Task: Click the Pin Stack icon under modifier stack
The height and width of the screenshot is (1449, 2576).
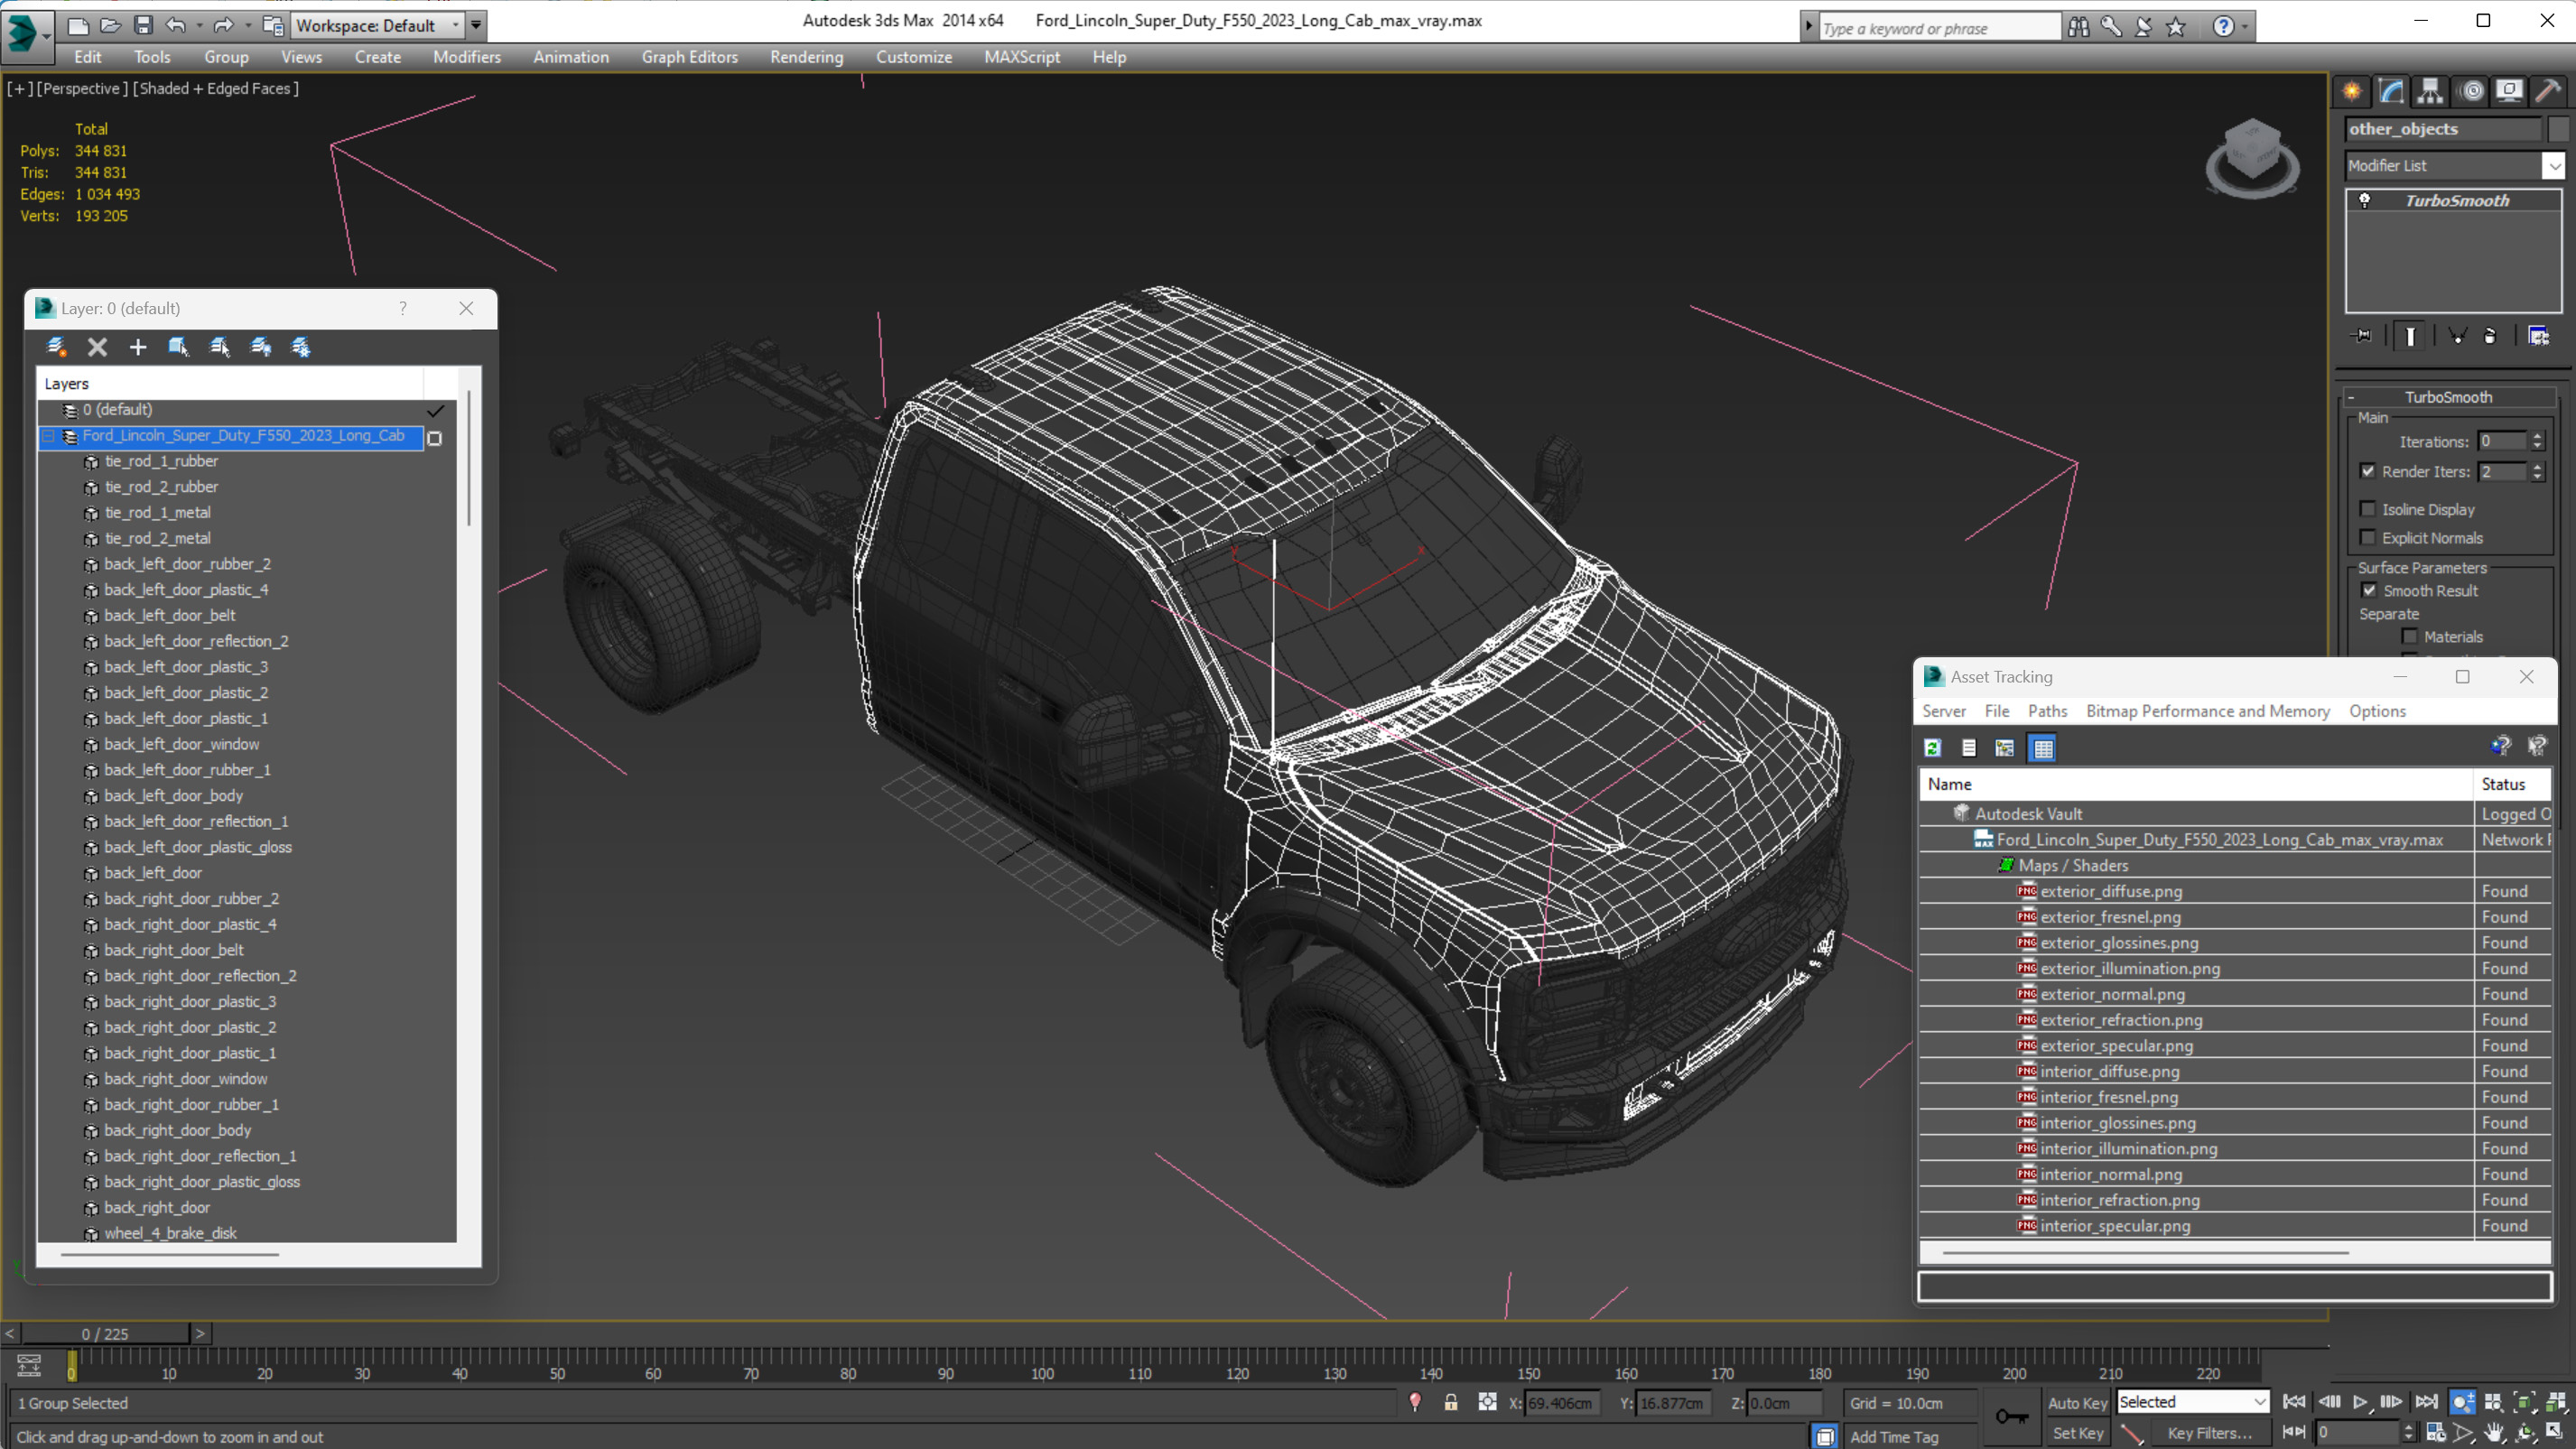Action: (2362, 336)
